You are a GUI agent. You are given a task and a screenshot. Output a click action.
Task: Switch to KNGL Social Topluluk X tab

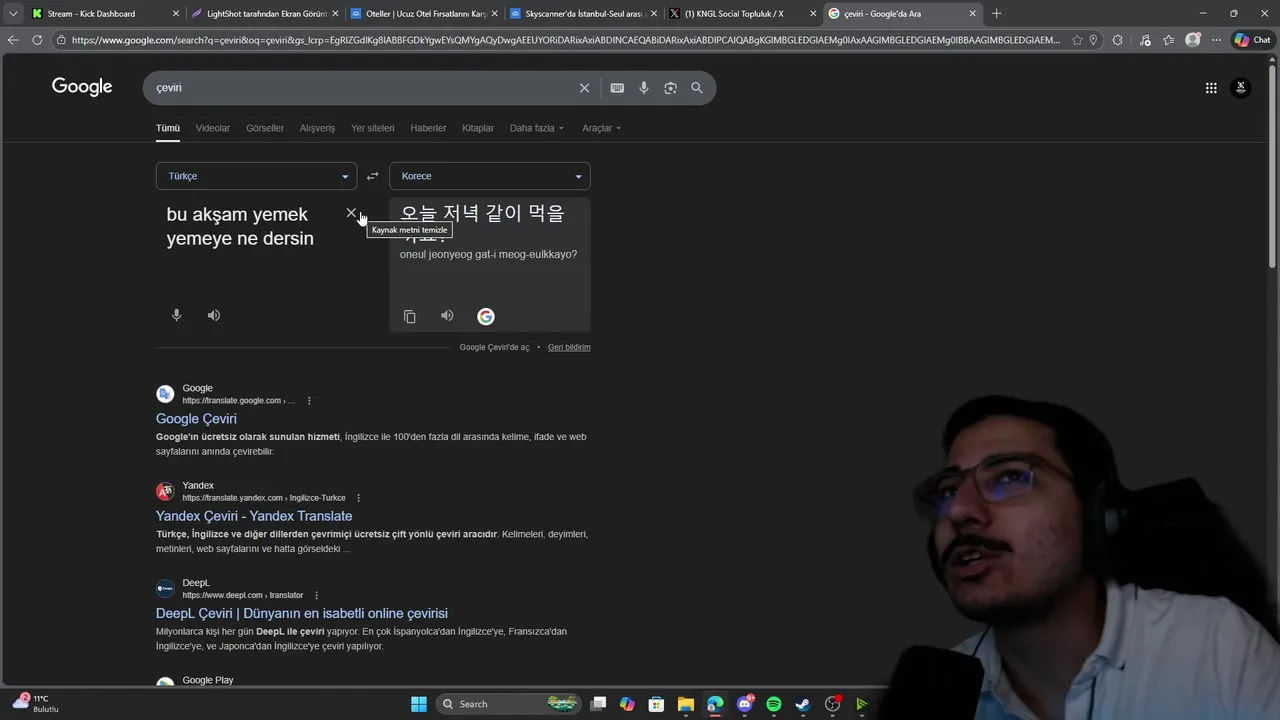[743, 13]
